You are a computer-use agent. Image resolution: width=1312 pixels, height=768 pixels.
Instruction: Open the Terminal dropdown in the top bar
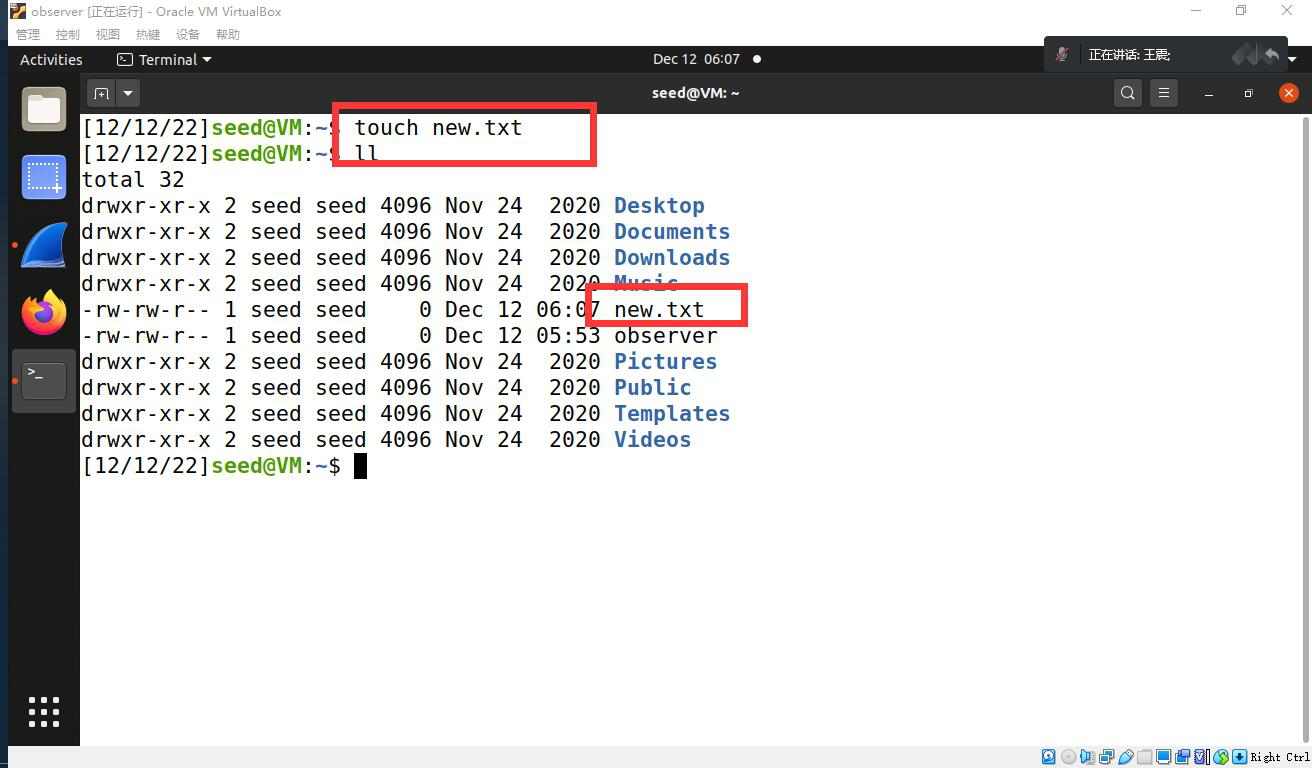point(163,59)
